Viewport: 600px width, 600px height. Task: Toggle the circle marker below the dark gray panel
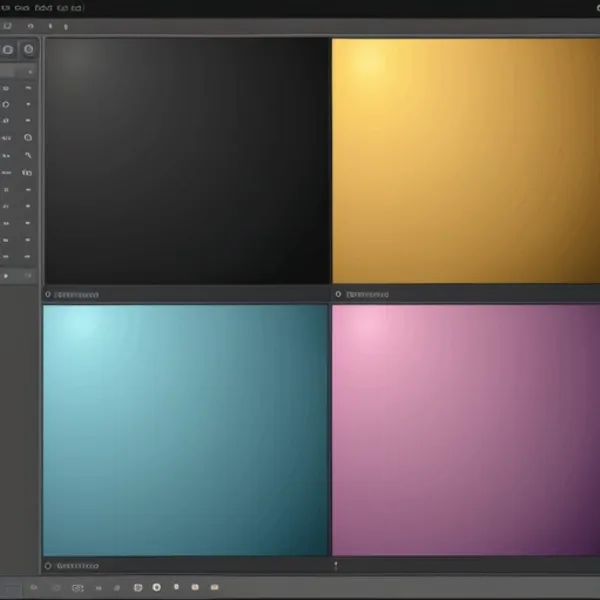[48, 295]
